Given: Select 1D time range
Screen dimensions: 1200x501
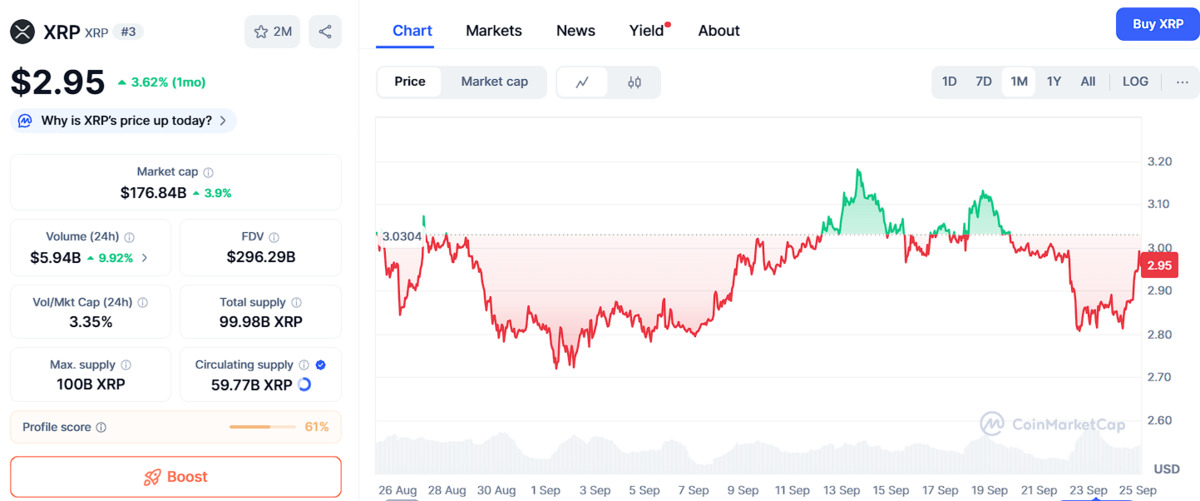Looking at the screenshot, I should pyautogui.click(x=949, y=82).
